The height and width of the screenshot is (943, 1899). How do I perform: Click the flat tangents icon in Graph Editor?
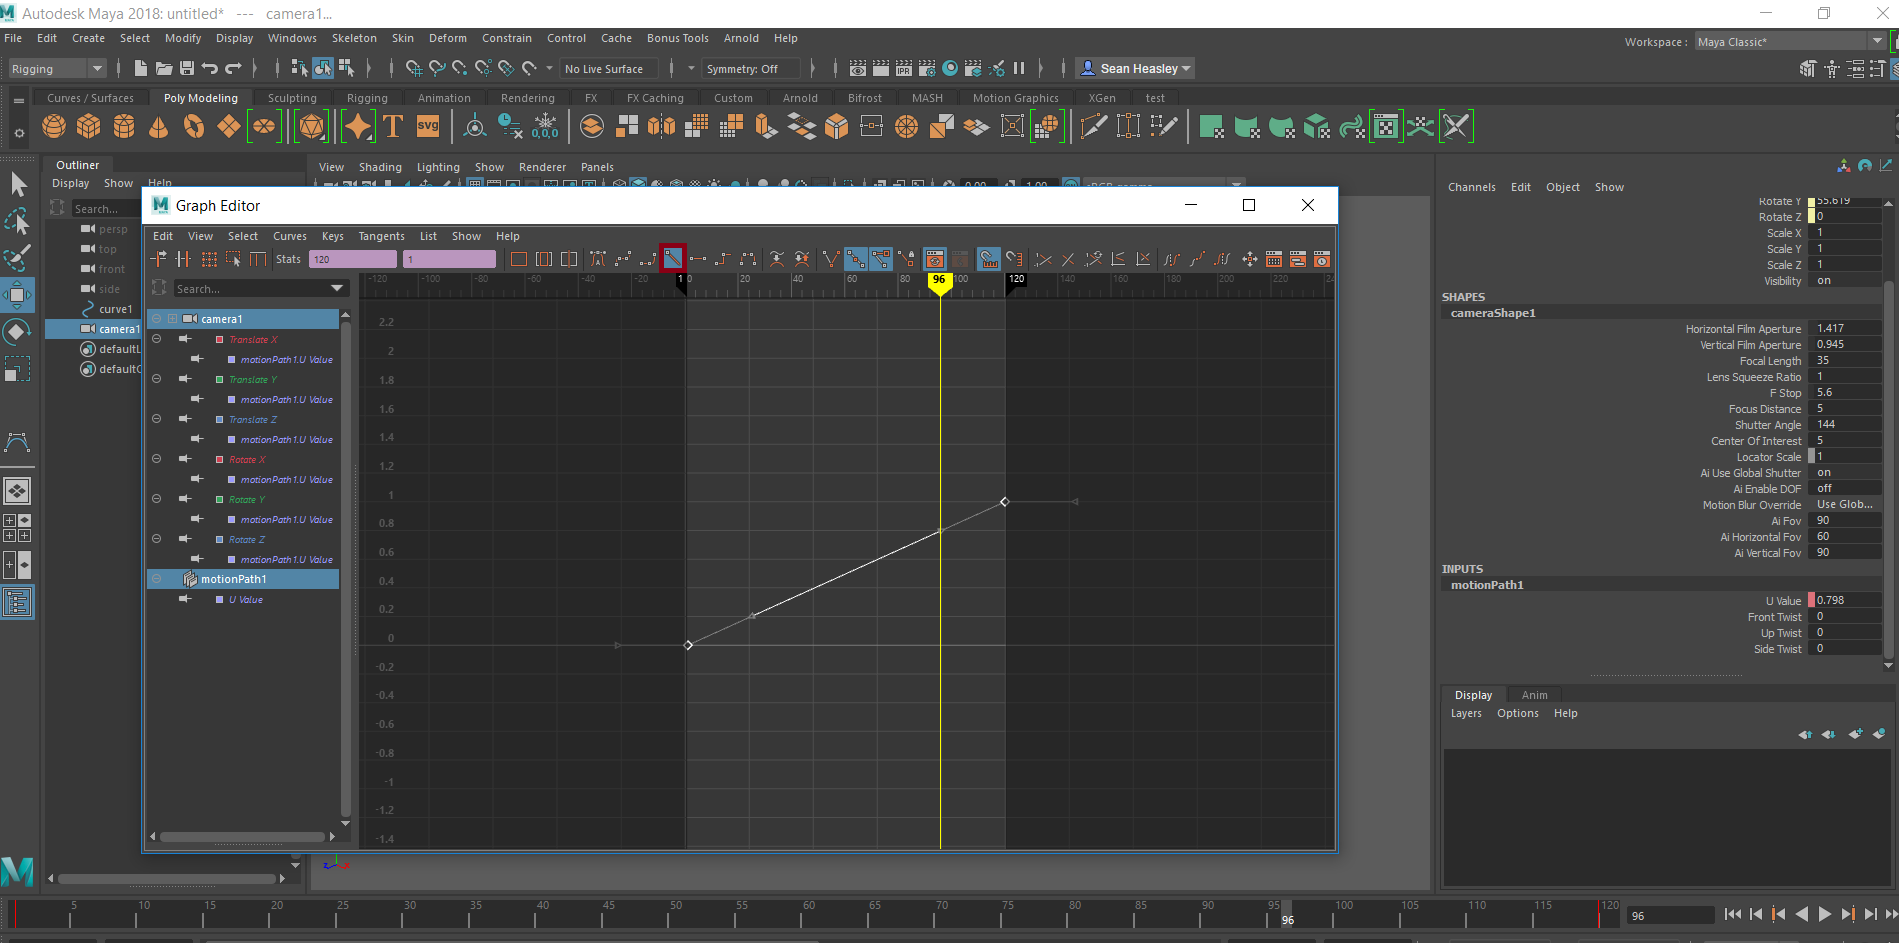tap(698, 259)
